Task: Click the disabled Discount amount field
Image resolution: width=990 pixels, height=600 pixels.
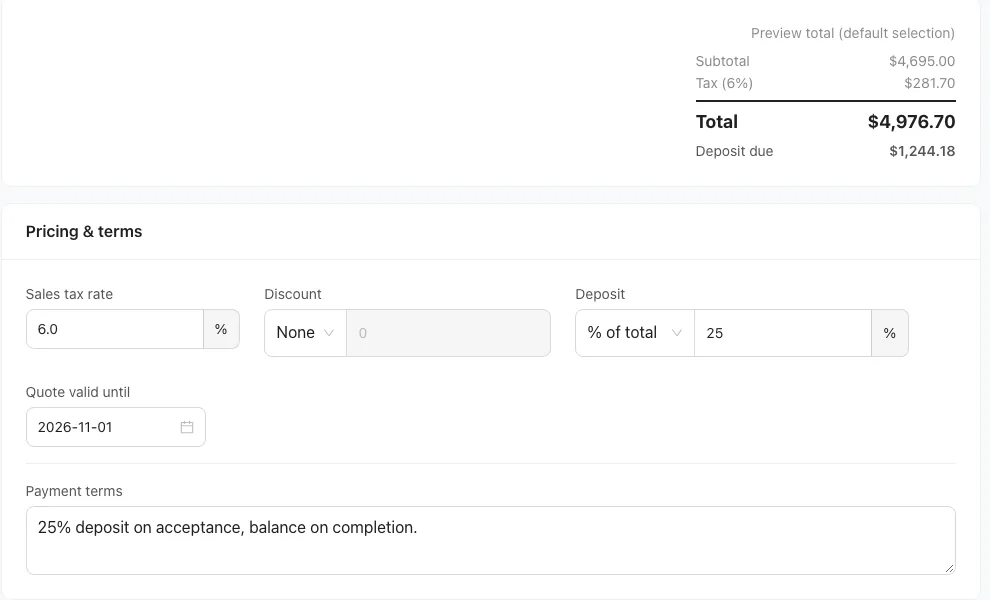Action: (x=448, y=333)
